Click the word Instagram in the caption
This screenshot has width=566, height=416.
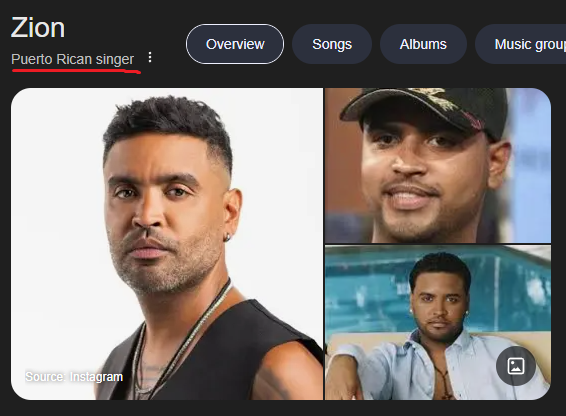(96, 377)
